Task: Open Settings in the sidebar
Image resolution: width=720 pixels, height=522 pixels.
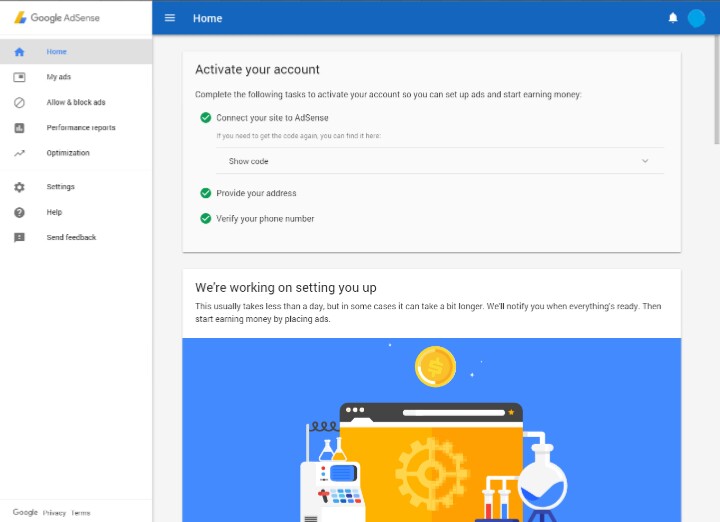Action: pos(76,186)
